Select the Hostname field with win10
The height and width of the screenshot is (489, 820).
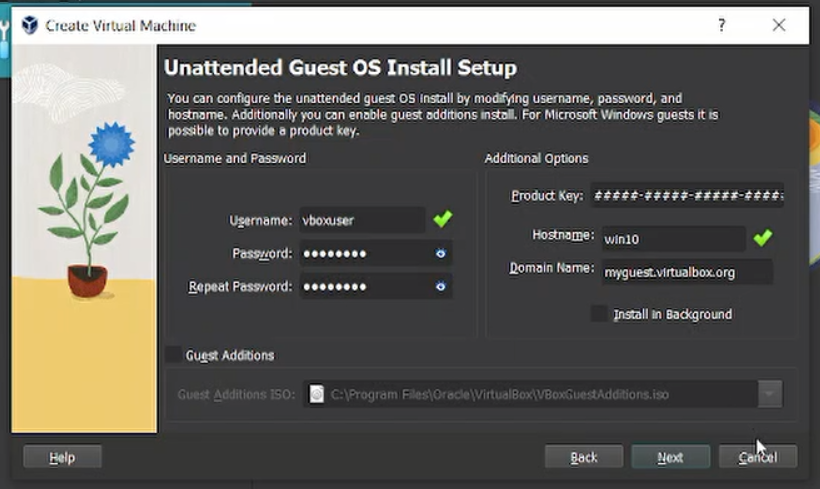(x=671, y=239)
